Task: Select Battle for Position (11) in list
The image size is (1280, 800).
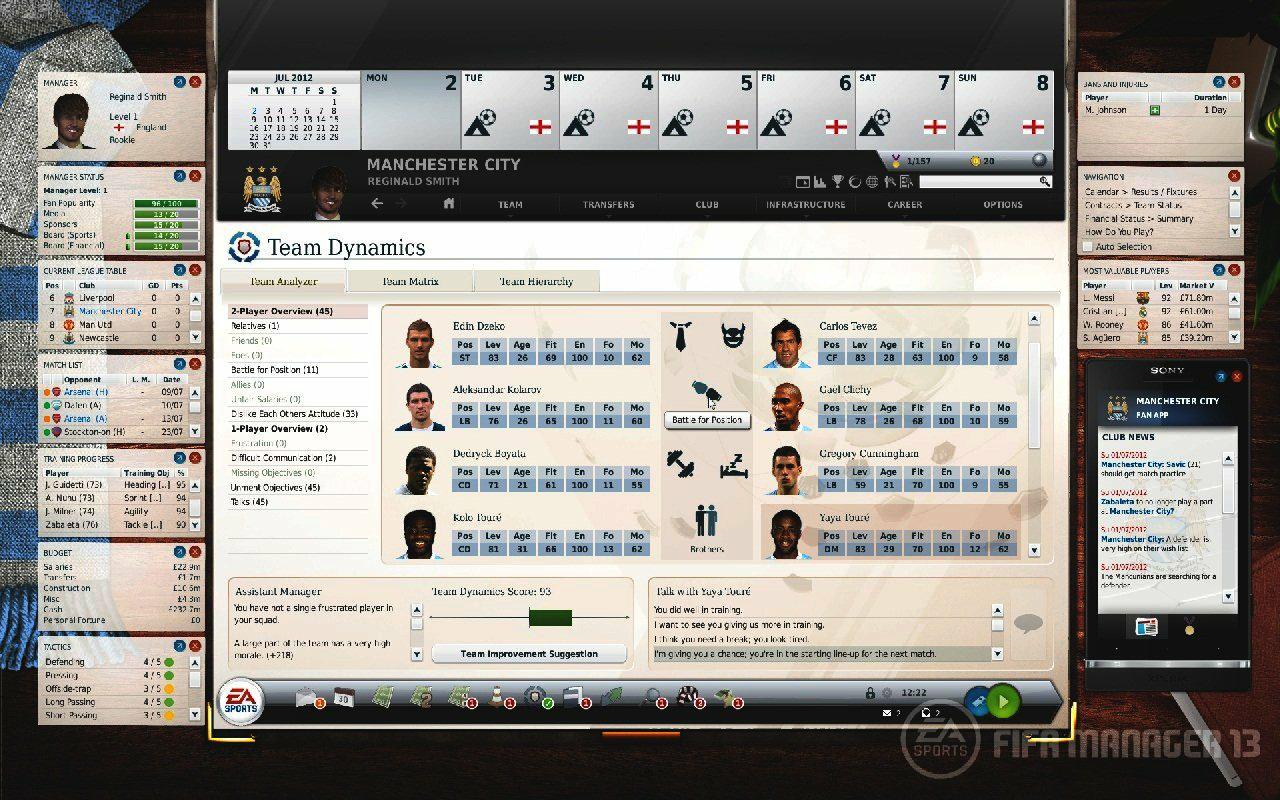Action: 274,370
